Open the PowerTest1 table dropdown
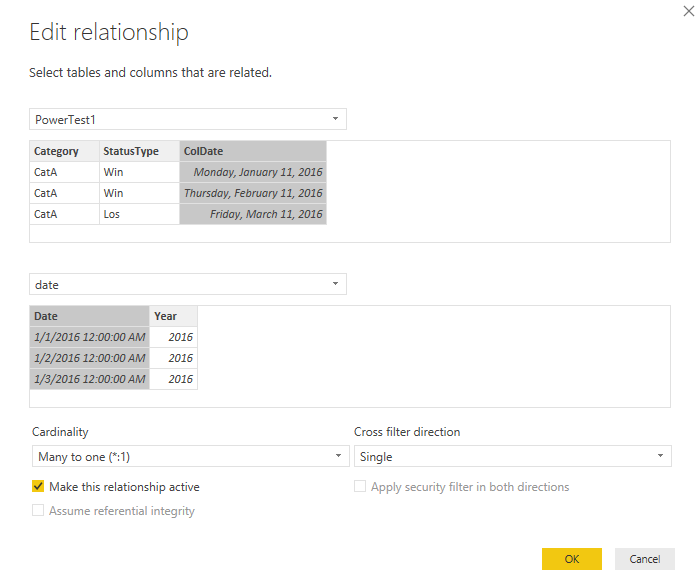 (x=188, y=119)
